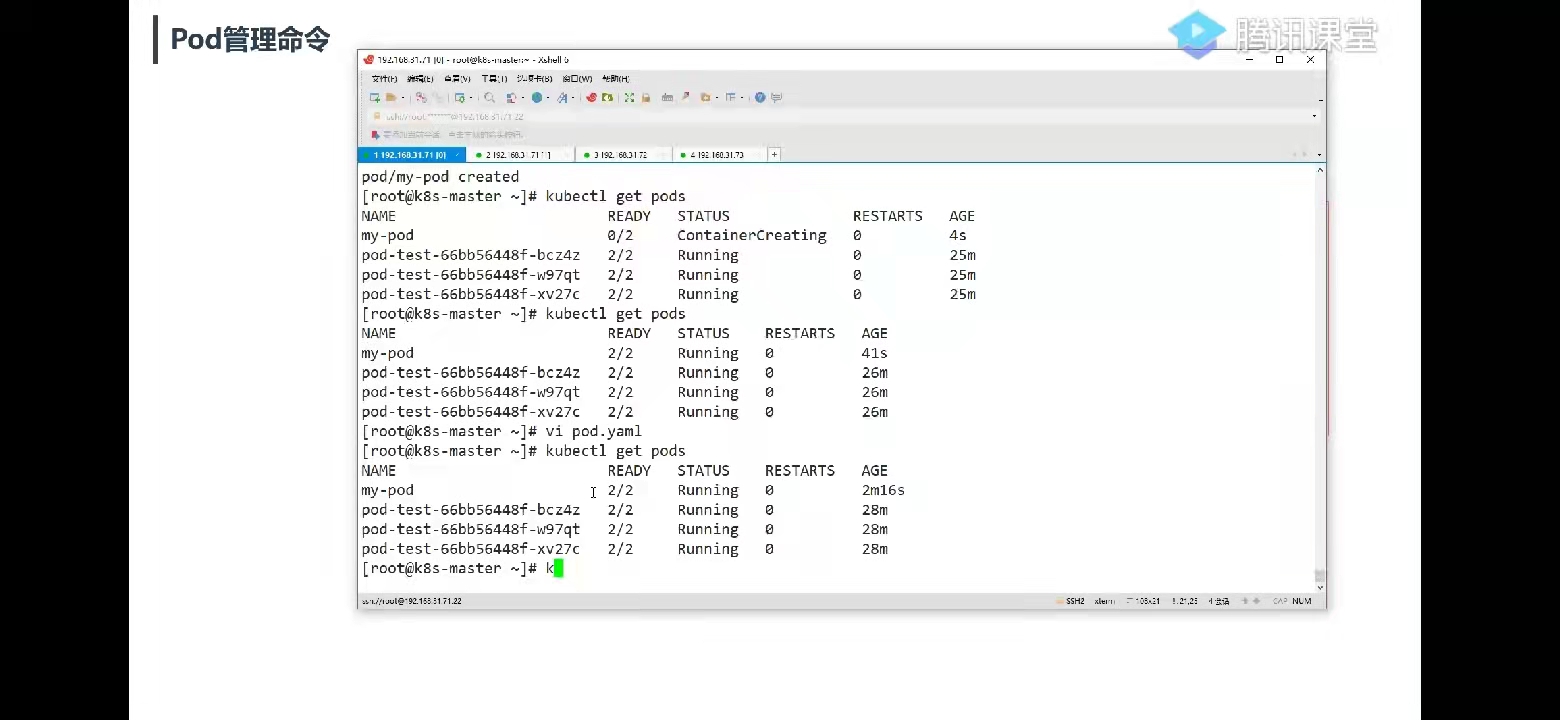Image resolution: width=1560 pixels, height=720 pixels.
Task: Click the 'ContainerCreating' status text
Action: tap(752, 236)
